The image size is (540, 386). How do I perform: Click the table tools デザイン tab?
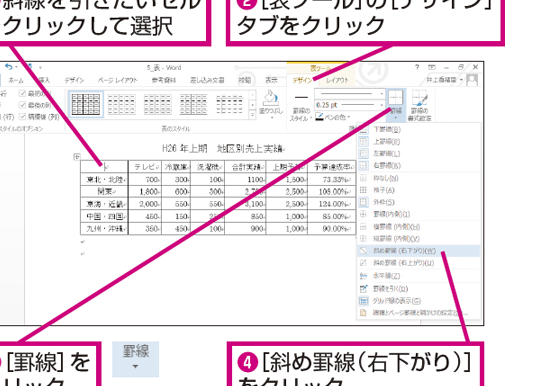[302, 80]
